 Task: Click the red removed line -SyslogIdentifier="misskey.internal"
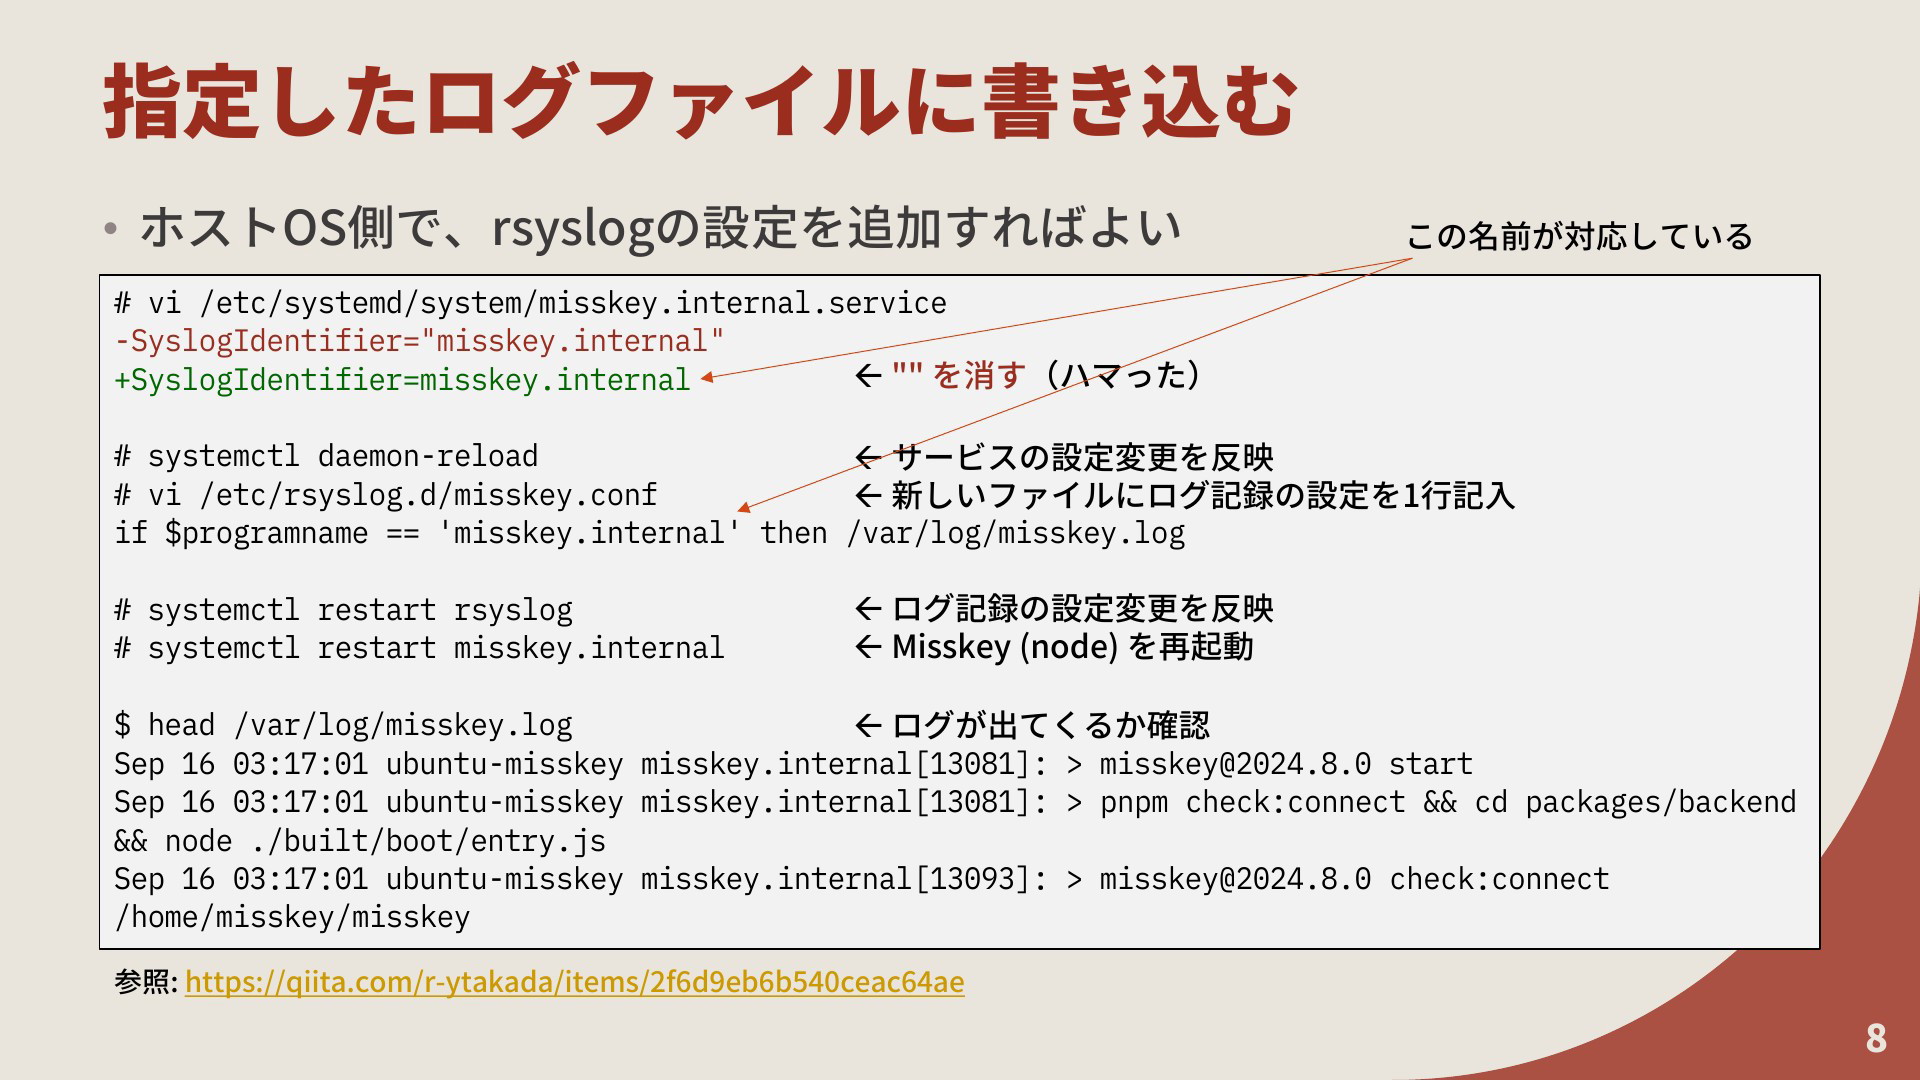(x=419, y=341)
